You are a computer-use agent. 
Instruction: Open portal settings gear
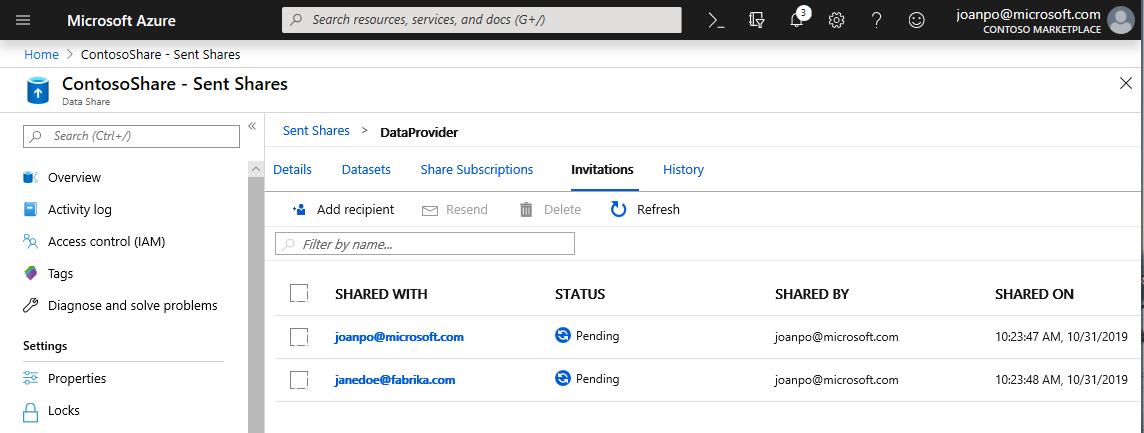point(836,20)
